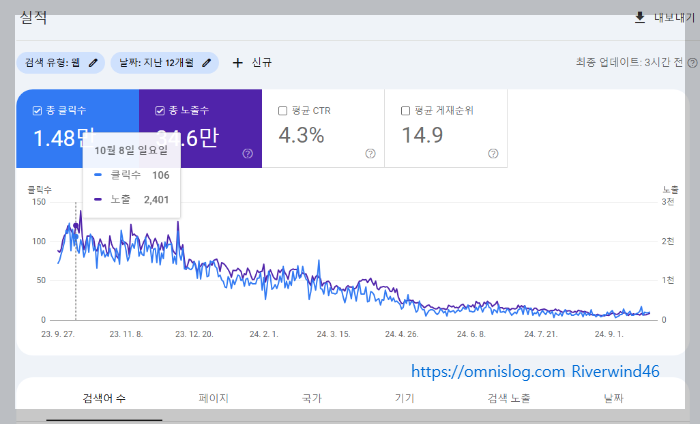Open the 날짜: 지난 12개월 filter chip

165,62
